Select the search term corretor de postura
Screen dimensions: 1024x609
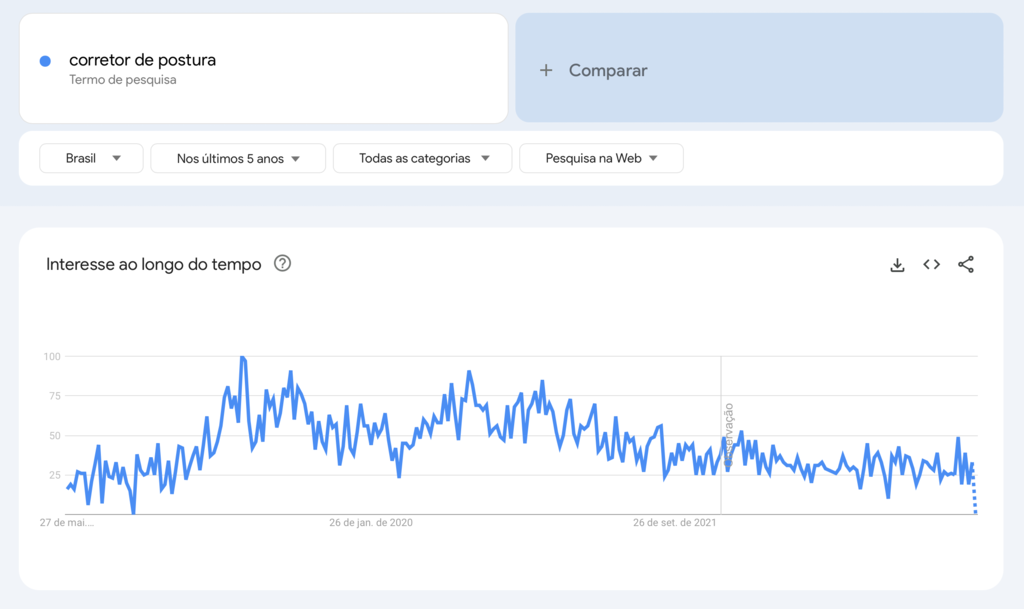(142, 60)
